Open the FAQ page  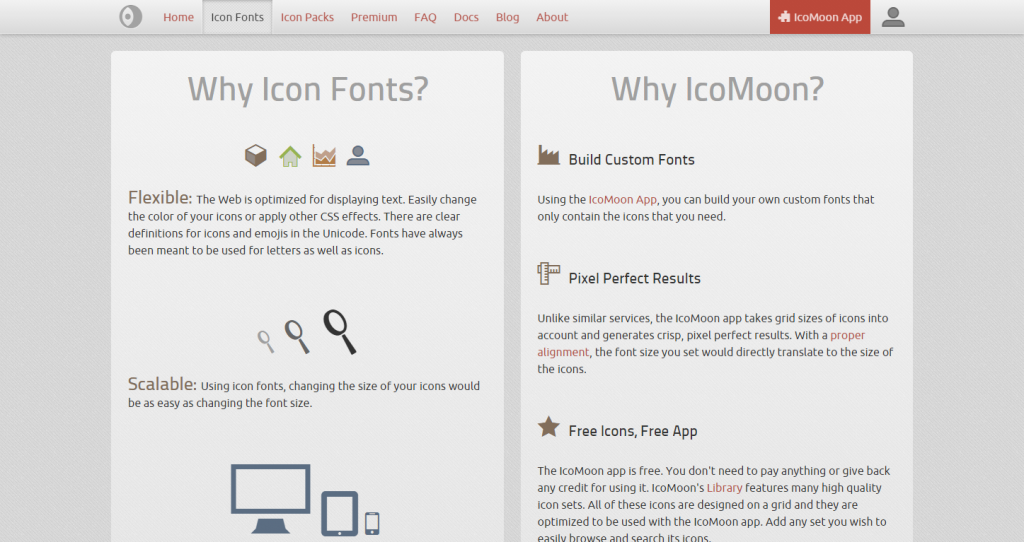tap(425, 17)
